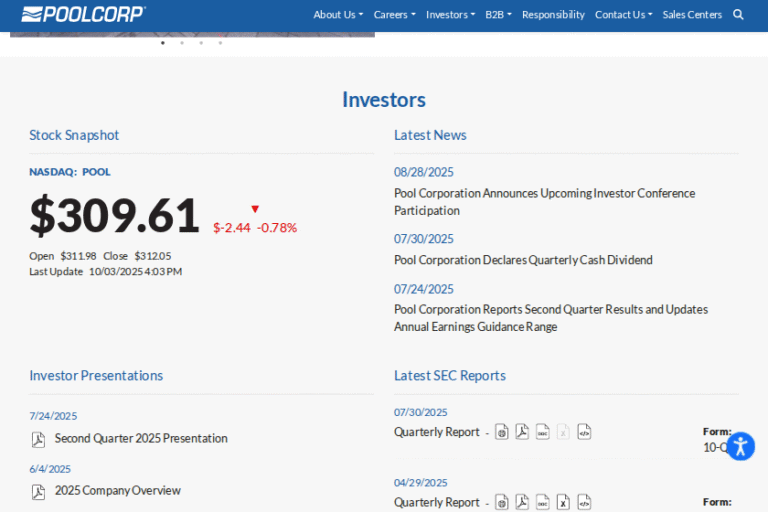Download Word doc of 07/30/2025 Quarterly Report
The height and width of the screenshot is (512, 768).
(x=542, y=432)
